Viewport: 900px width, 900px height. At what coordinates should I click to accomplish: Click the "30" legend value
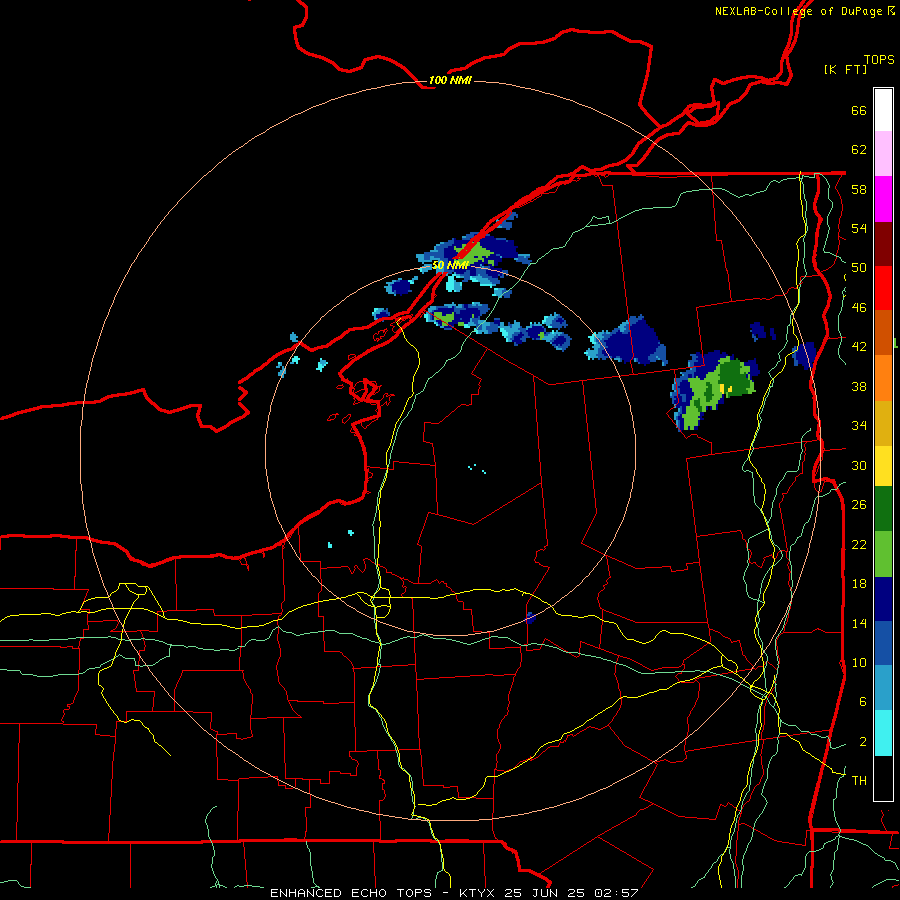click(859, 465)
